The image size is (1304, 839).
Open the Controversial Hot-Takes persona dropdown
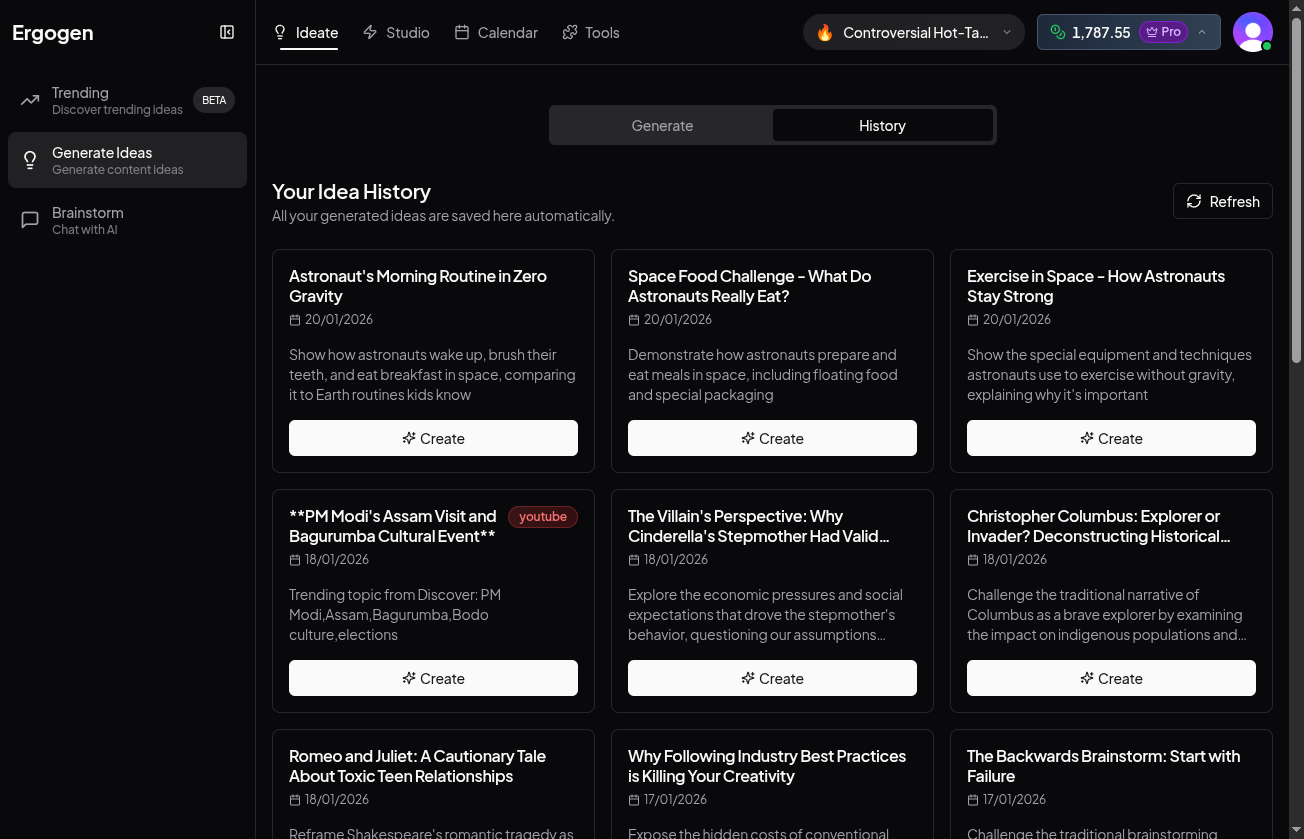click(912, 32)
